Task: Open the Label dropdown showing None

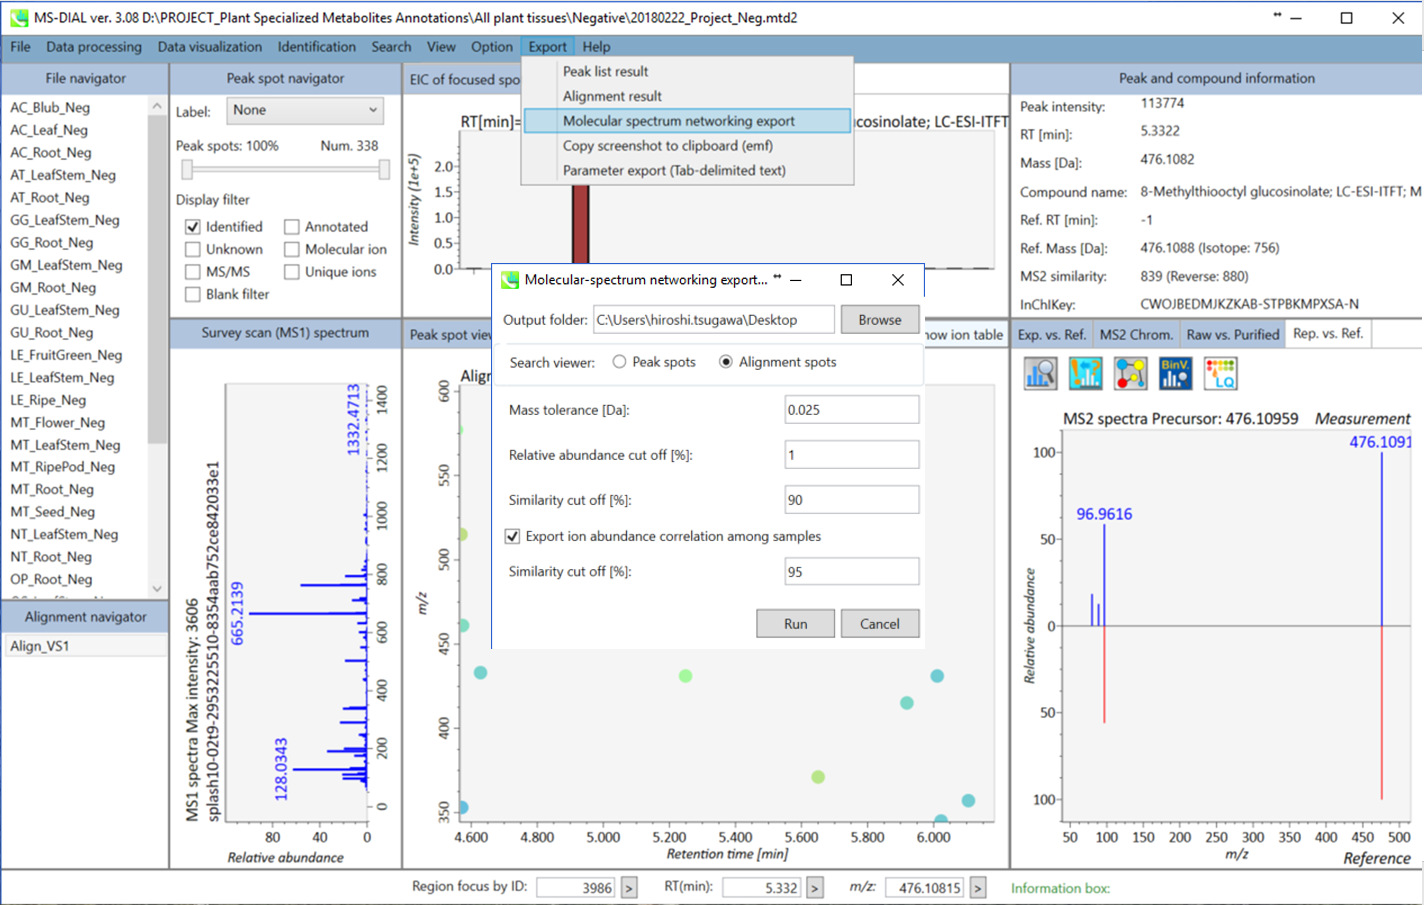Action: pyautogui.click(x=305, y=111)
